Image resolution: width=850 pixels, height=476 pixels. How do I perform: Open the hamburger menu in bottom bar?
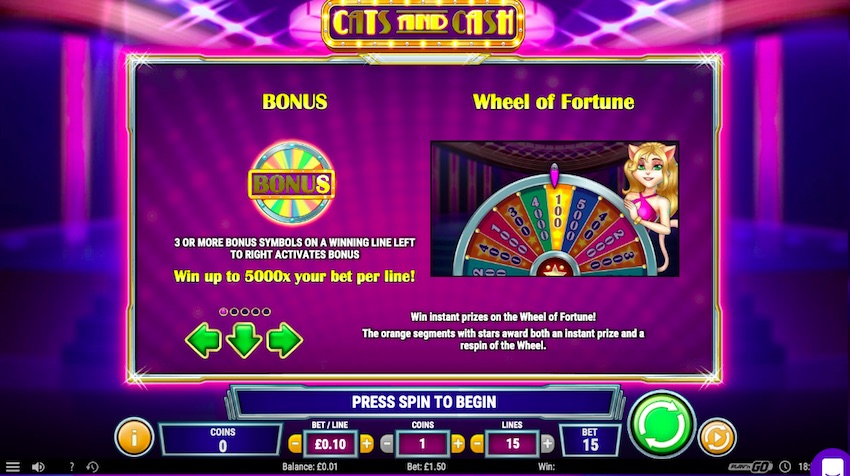pyautogui.click(x=12, y=466)
